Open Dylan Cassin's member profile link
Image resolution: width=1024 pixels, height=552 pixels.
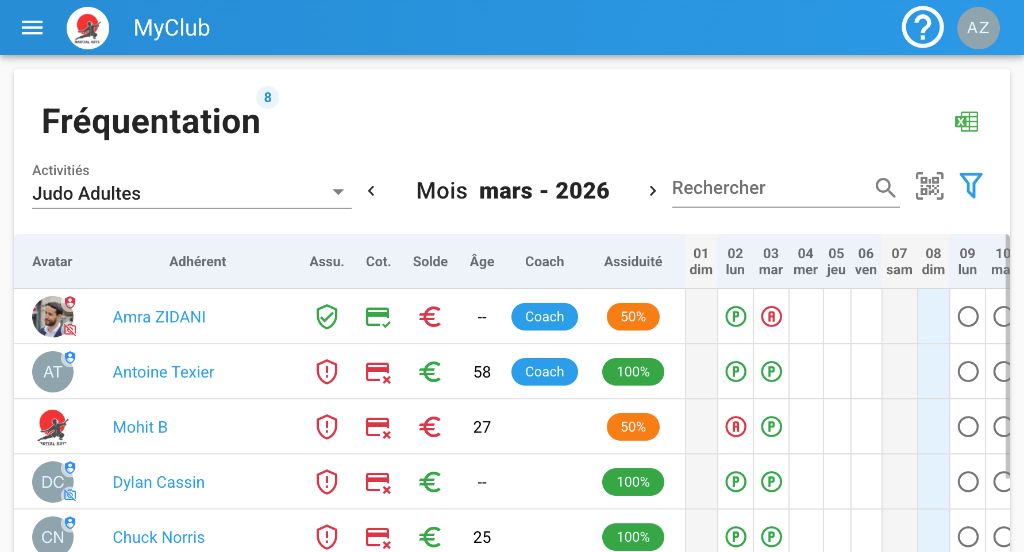click(x=158, y=482)
